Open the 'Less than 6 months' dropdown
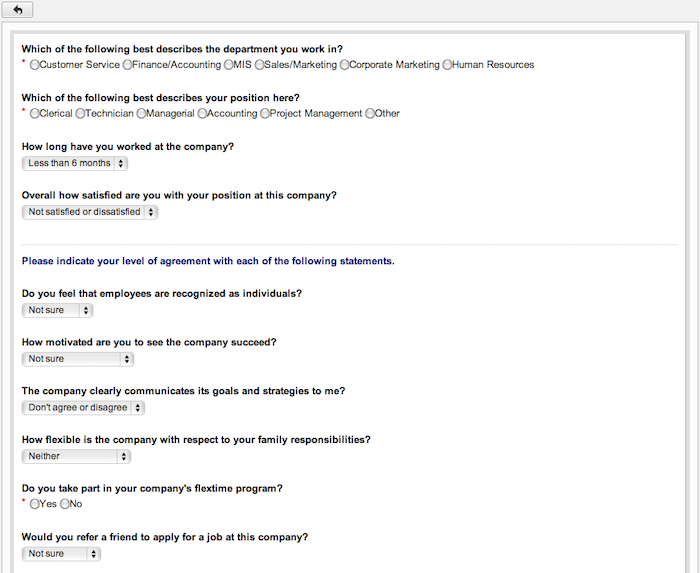The width and height of the screenshot is (700, 573). point(75,163)
